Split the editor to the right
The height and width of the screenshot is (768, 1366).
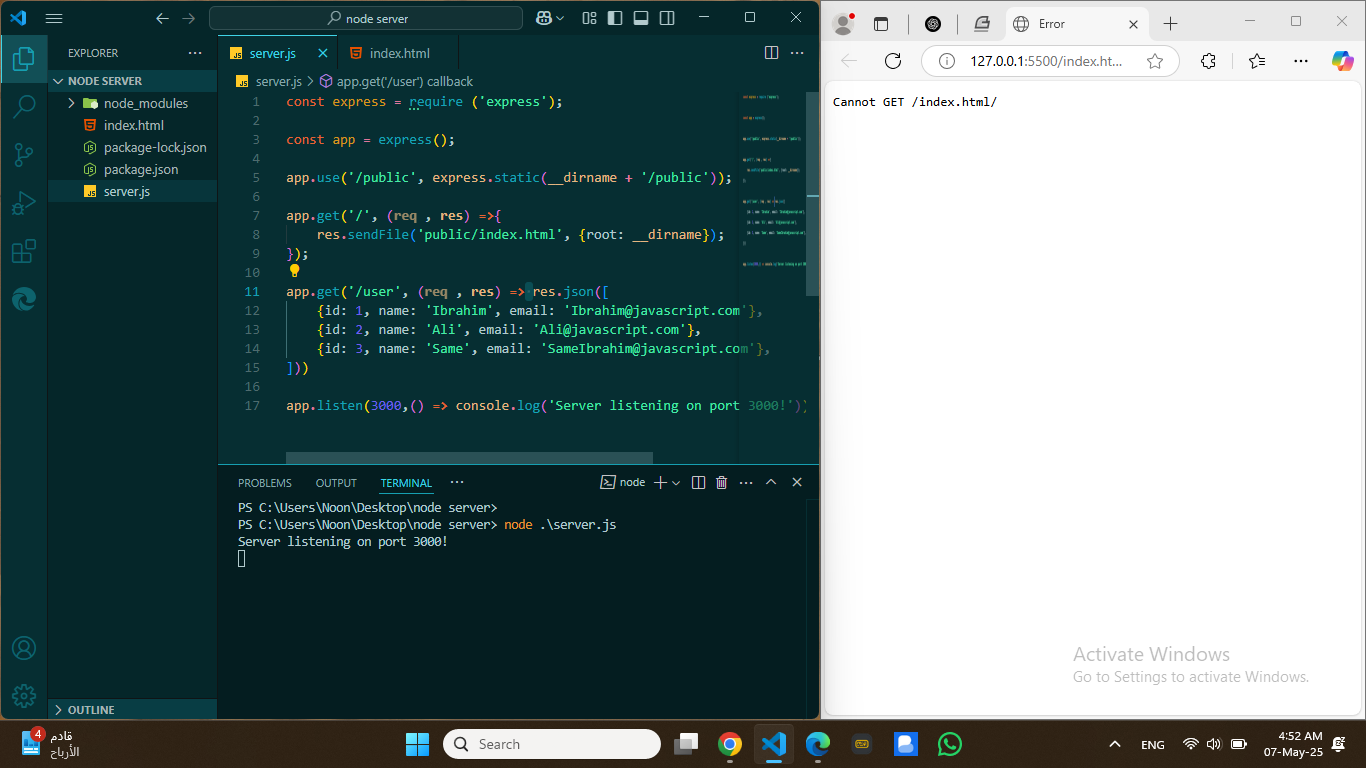pyautogui.click(x=771, y=53)
